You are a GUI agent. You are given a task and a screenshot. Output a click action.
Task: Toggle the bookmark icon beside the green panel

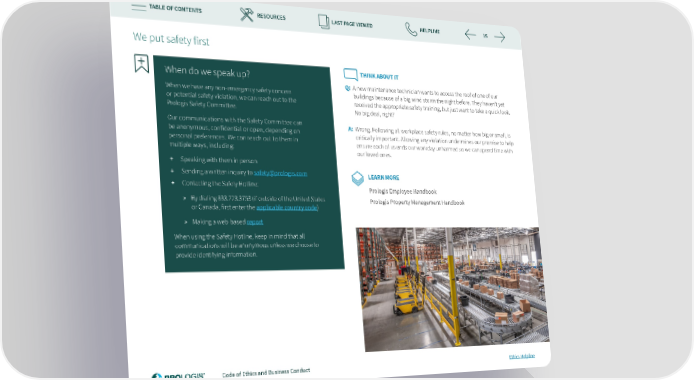click(x=141, y=63)
